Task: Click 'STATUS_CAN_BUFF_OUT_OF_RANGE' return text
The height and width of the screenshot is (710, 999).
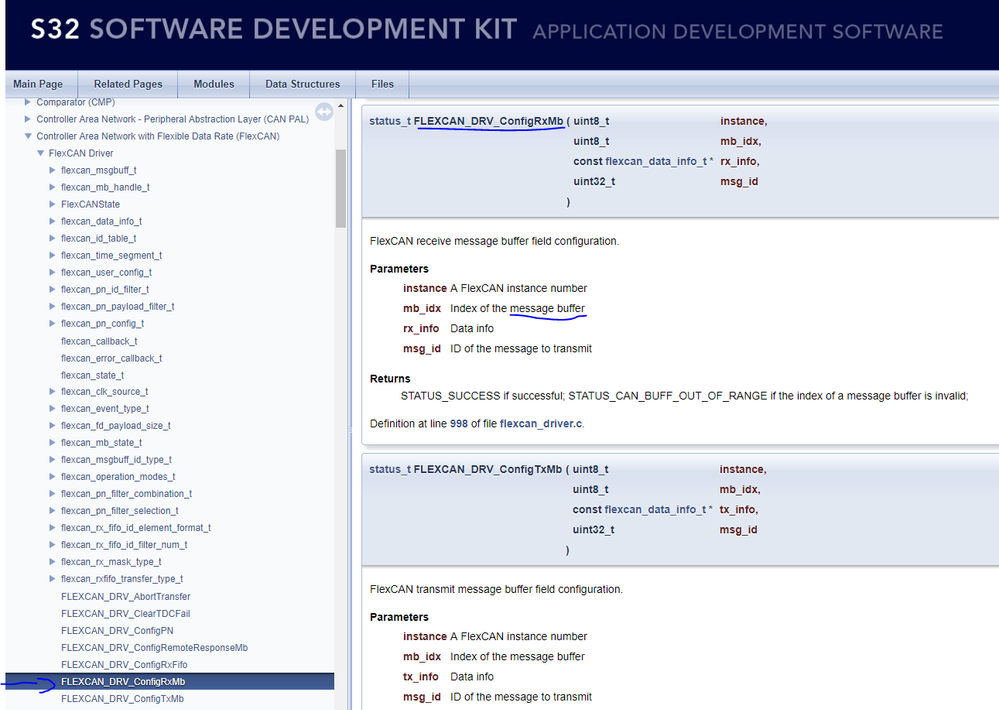Action: coord(668,396)
